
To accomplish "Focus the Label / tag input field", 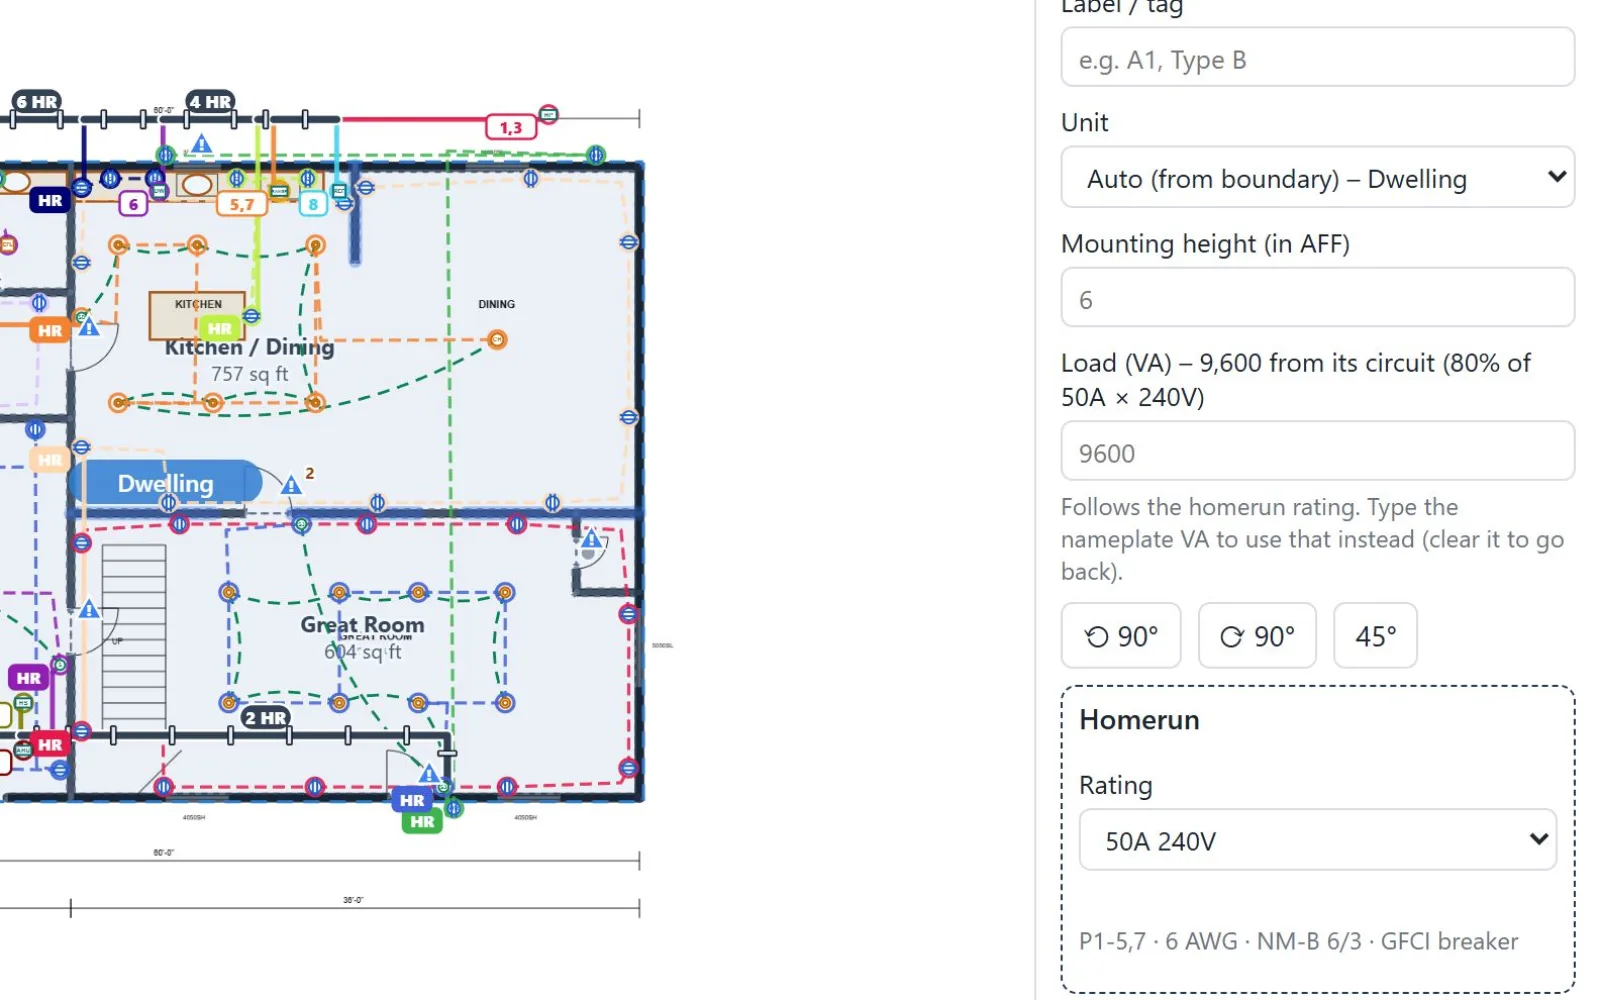I will [x=1317, y=58].
